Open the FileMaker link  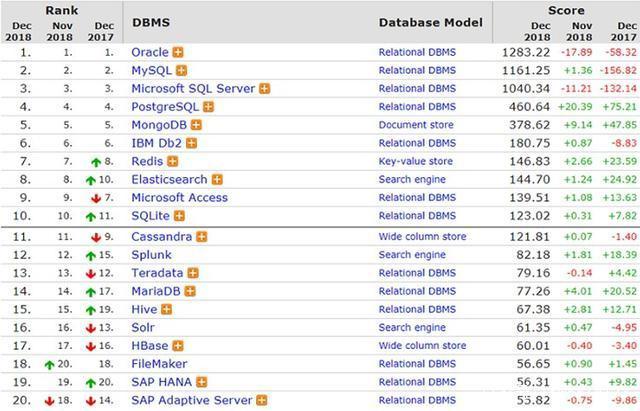tap(159, 364)
